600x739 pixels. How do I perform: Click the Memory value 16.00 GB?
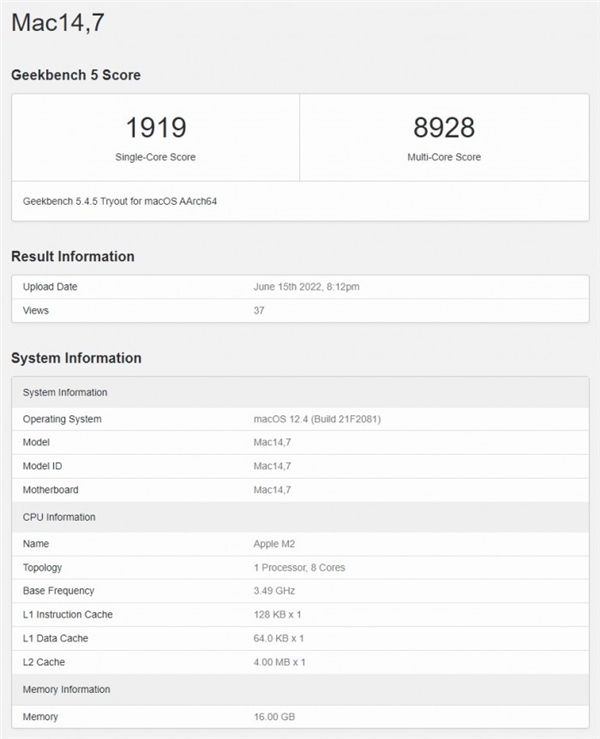[274, 717]
